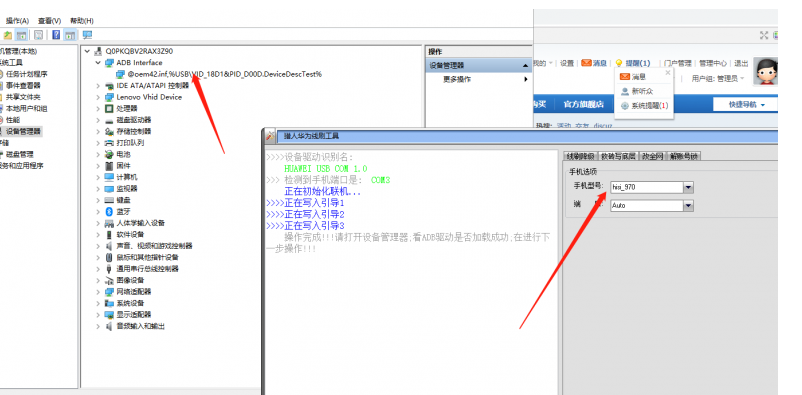Expand the 系统设备 system devices node
The height and width of the screenshot is (395, 802).
pos(98,303)
